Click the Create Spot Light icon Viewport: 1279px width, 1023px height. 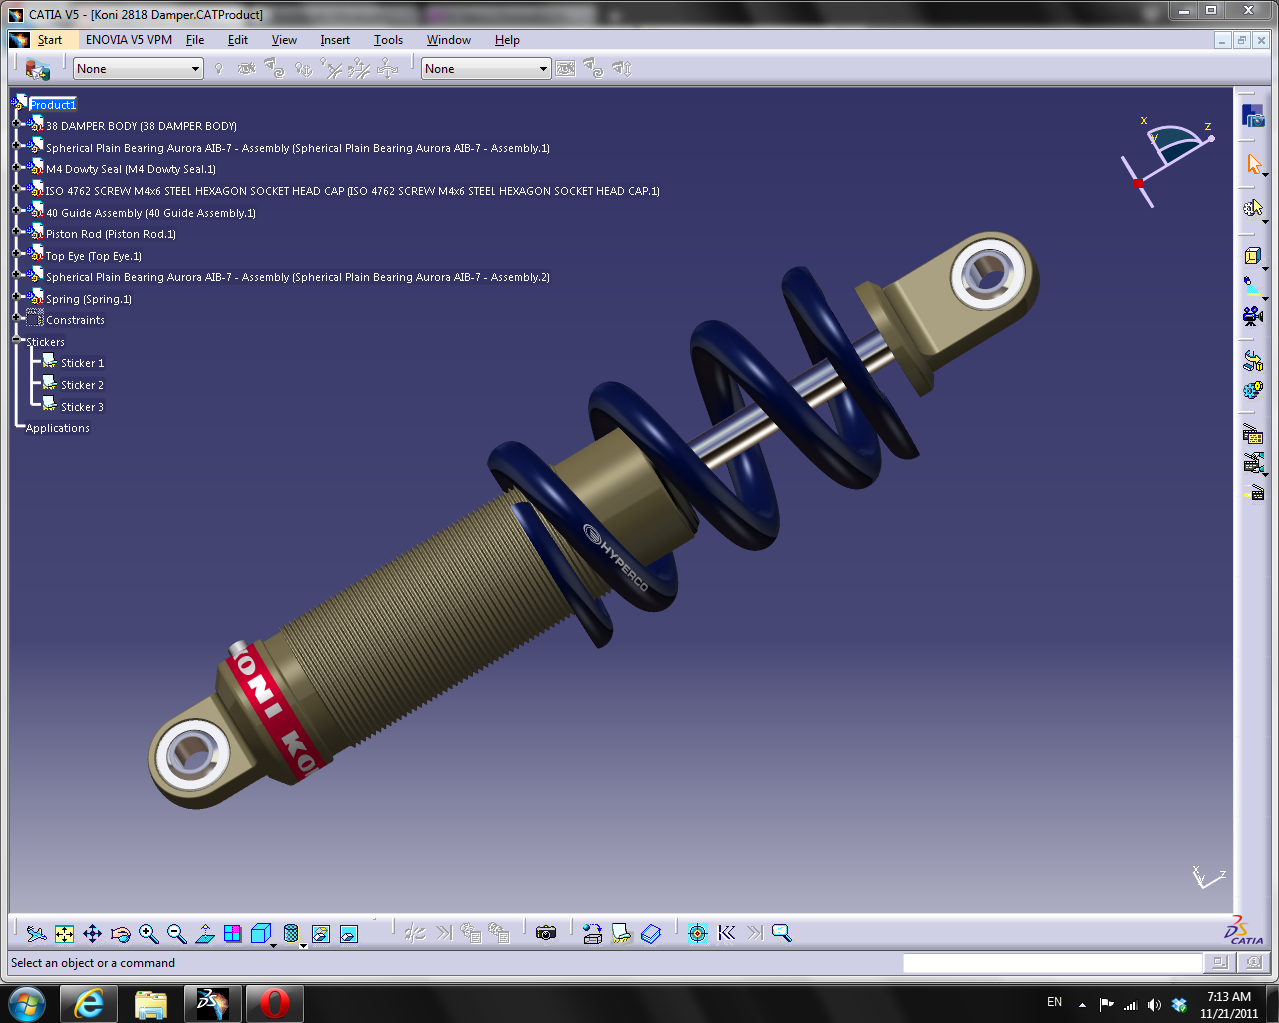click(1252, 286)
